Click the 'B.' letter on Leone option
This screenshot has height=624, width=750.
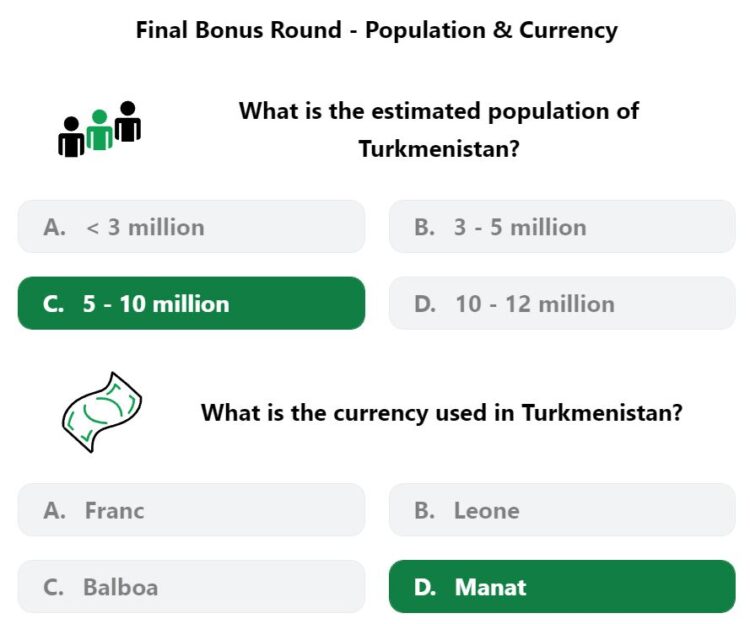click(x=424, y=510)
